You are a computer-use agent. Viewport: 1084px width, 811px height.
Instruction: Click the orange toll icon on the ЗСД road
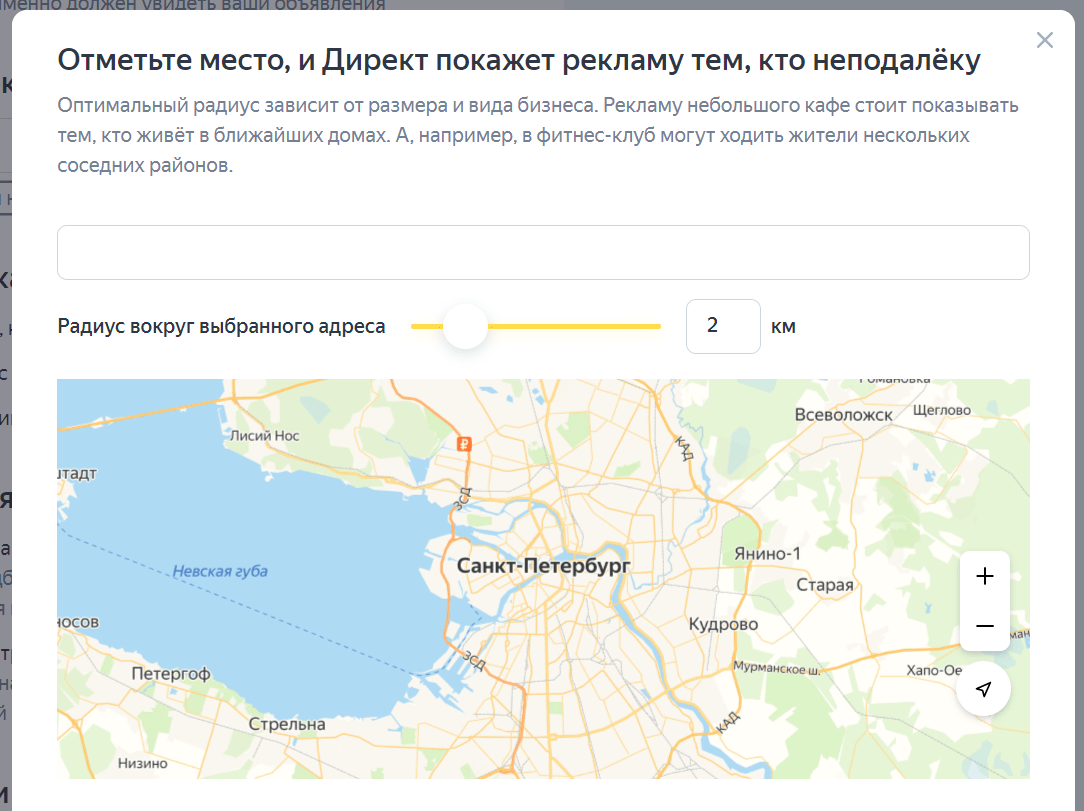click(x=465, y=444)
